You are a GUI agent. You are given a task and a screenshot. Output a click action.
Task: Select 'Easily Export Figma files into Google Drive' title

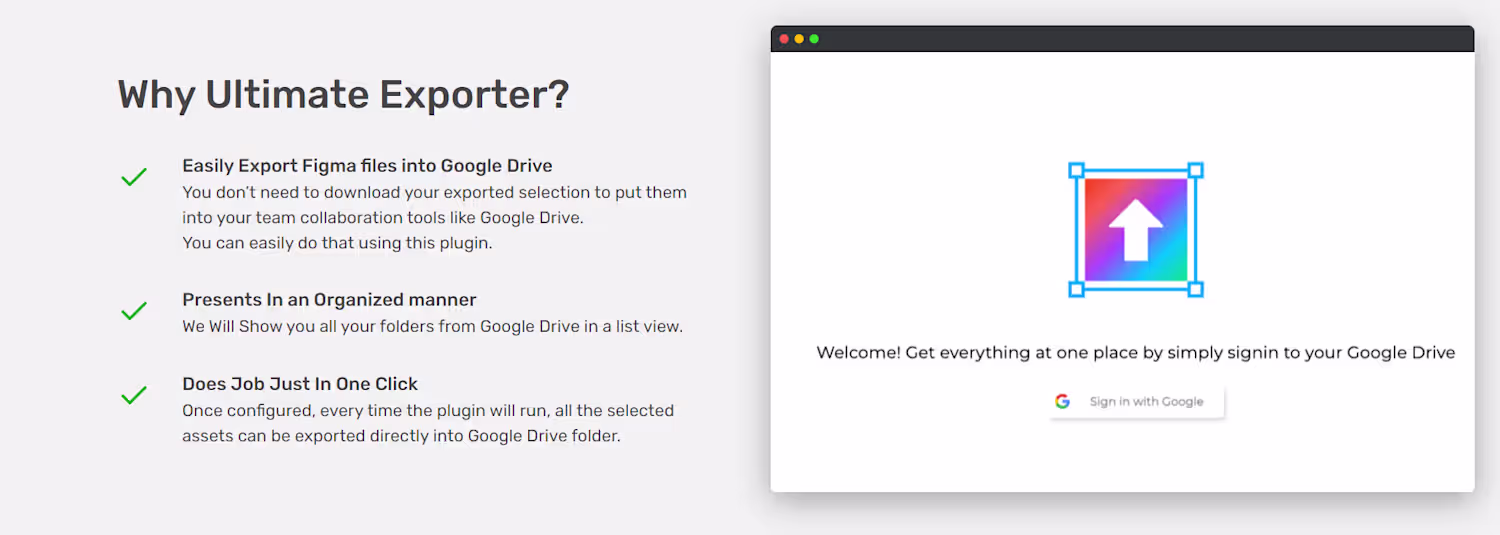pos(367,166)
